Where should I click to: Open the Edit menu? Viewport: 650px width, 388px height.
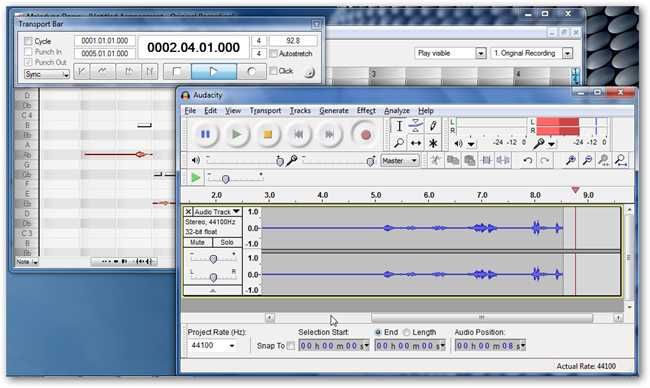click(x=210, y=111)
